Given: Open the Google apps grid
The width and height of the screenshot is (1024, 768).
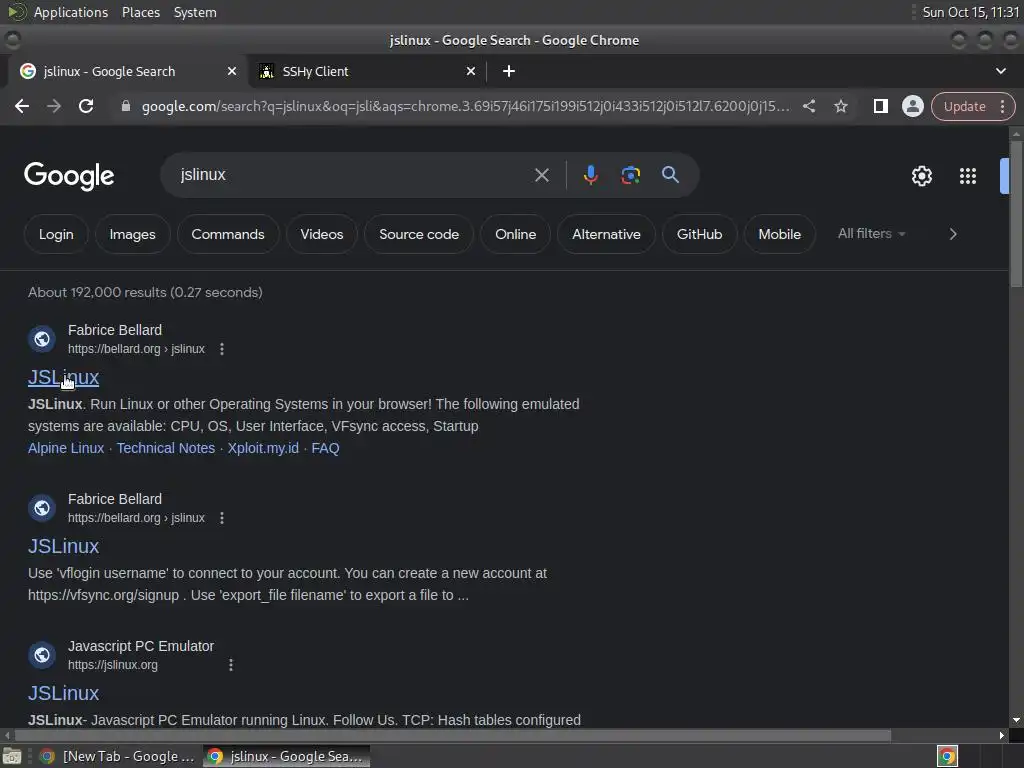Looking at the screenshot, I should [x=968, y=176].
